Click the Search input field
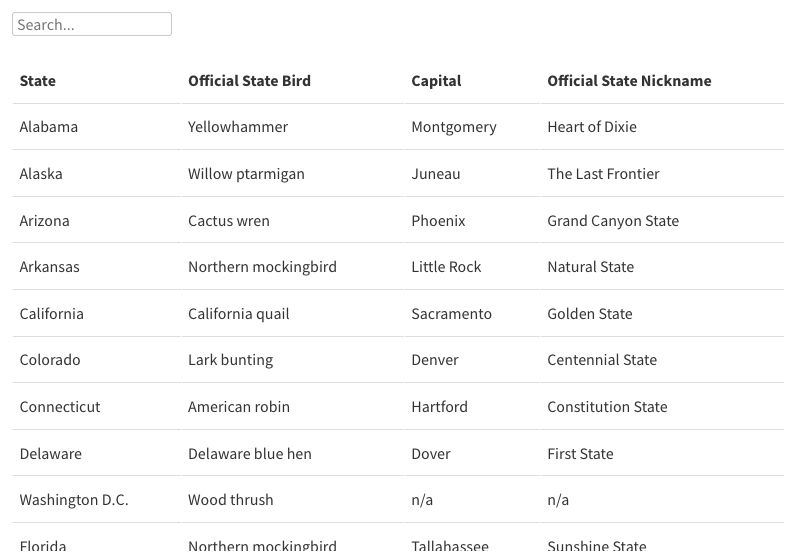This screenshot has width=796, height=556. 92,24
